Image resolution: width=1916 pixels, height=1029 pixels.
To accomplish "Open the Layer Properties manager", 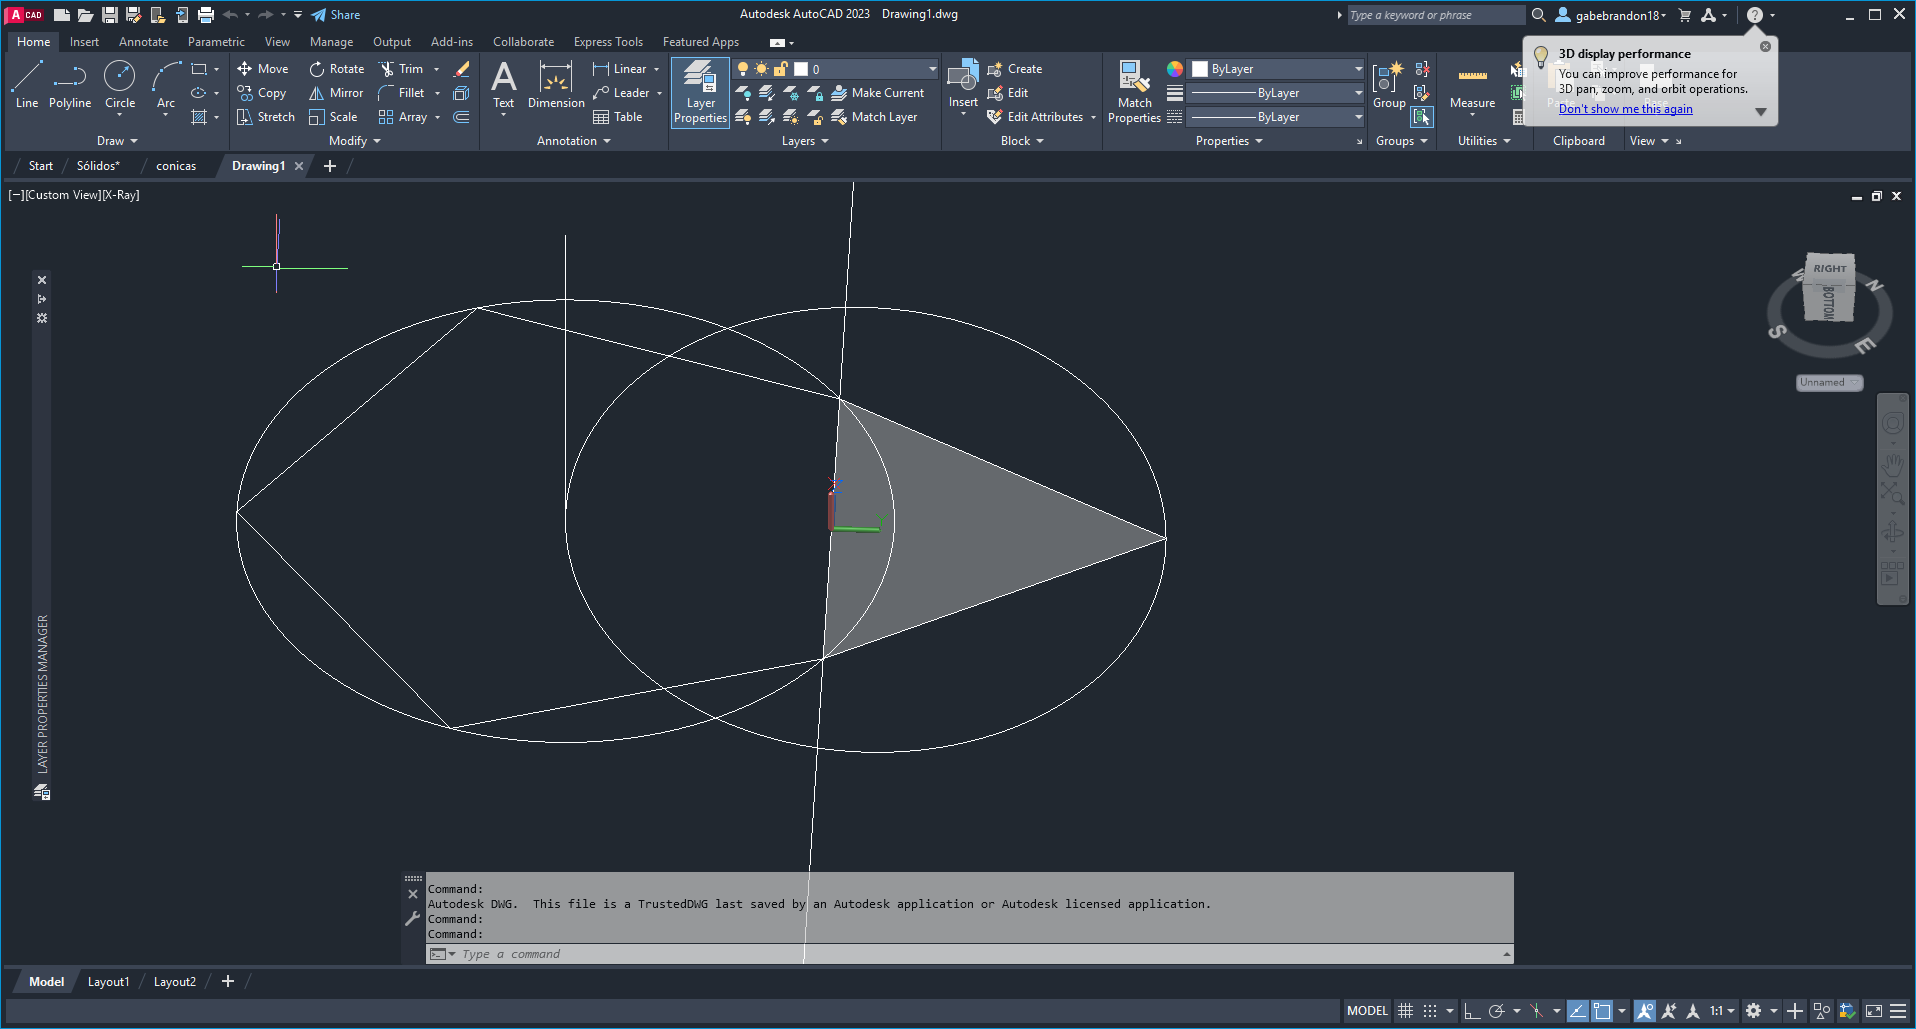I will coord(700,92).
